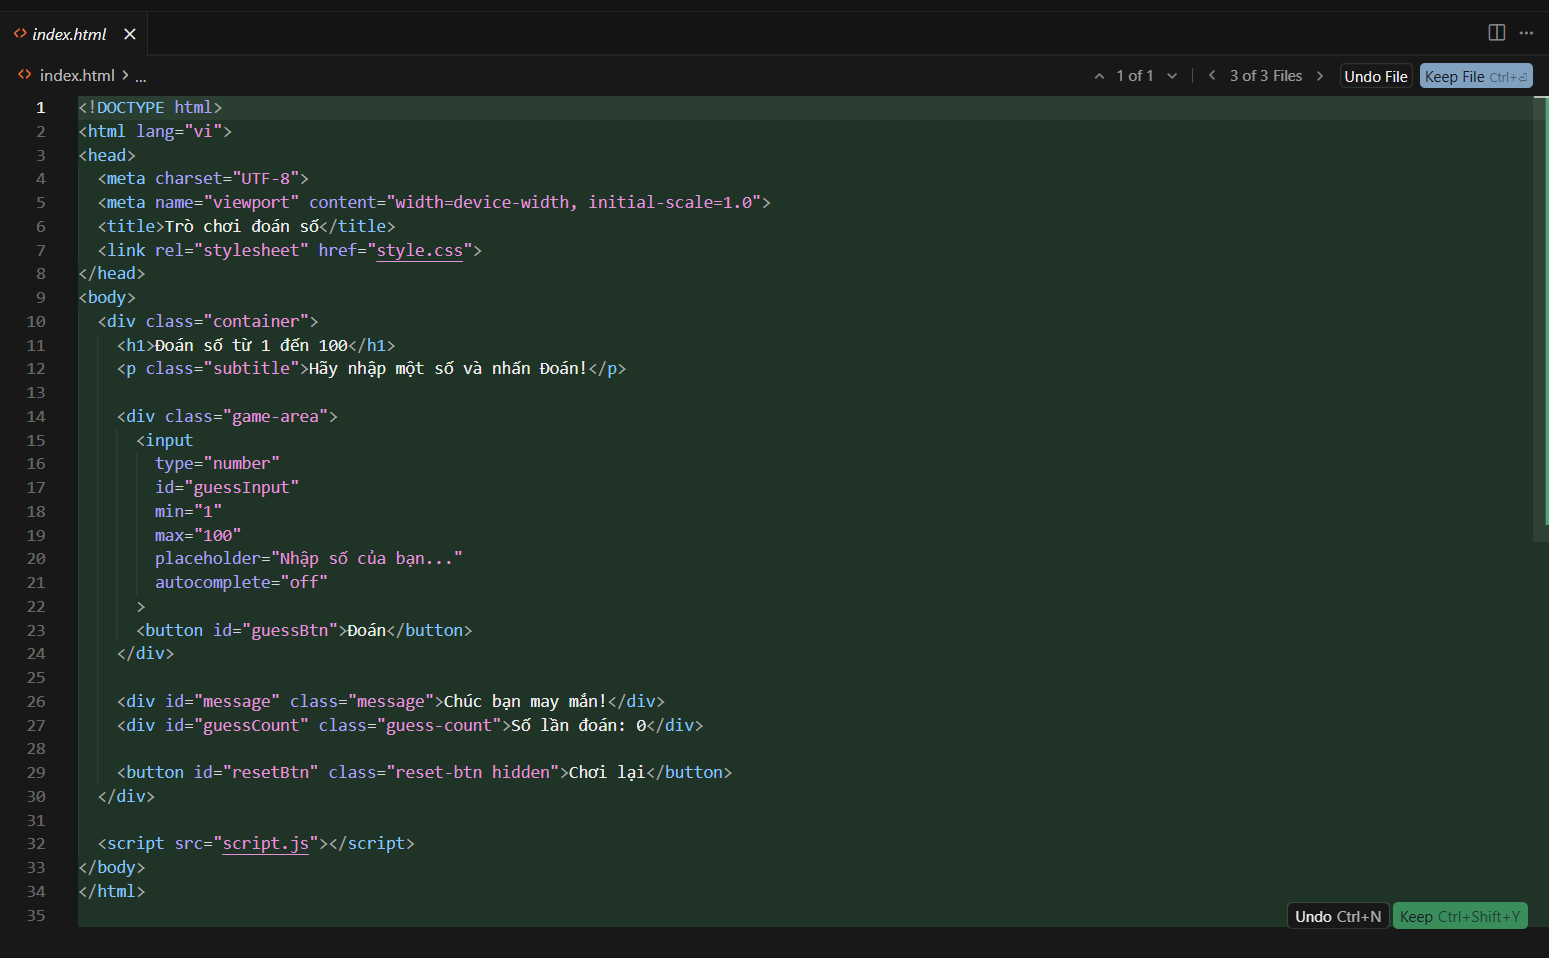Click line number 14 in gutter
This screenshot has height=958, width=1549.
click(36, 416)
